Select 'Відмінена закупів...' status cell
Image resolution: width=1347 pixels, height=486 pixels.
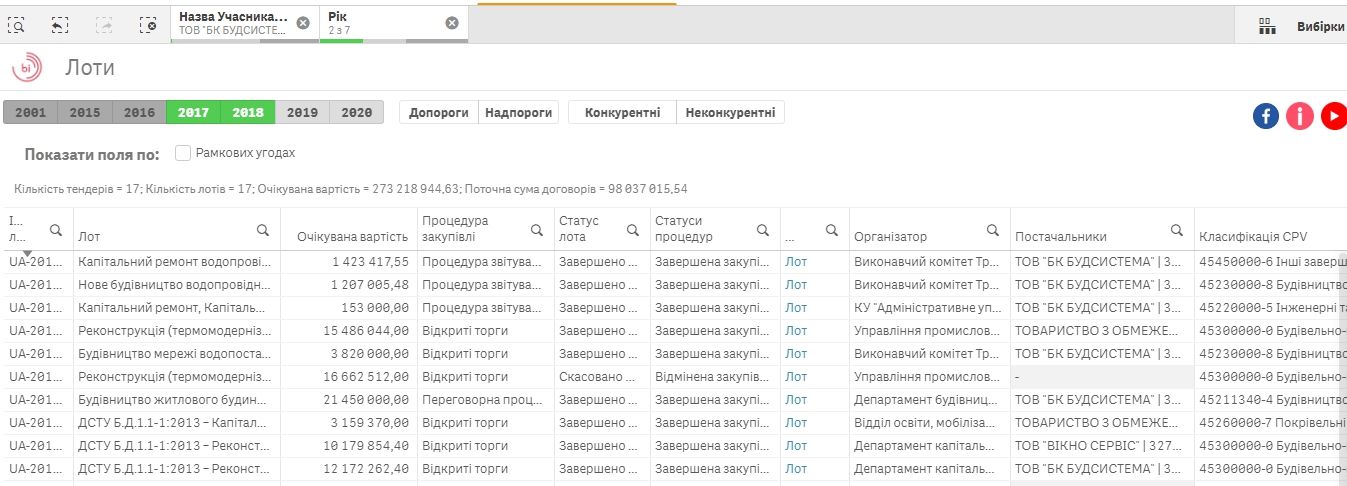(x=714, y=377)
